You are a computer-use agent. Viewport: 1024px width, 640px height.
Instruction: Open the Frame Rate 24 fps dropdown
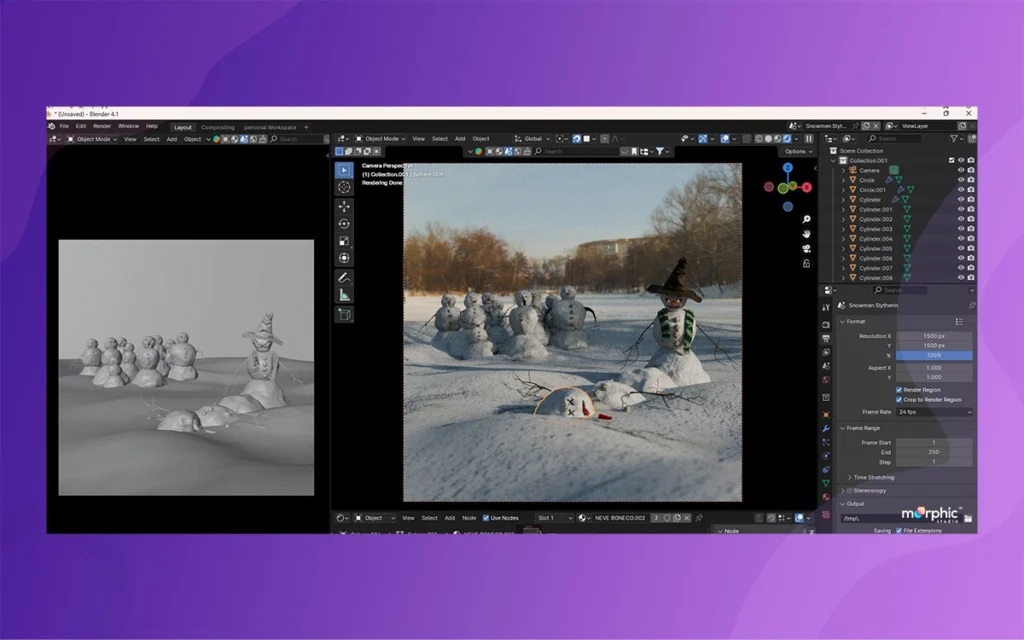(935, 412)
